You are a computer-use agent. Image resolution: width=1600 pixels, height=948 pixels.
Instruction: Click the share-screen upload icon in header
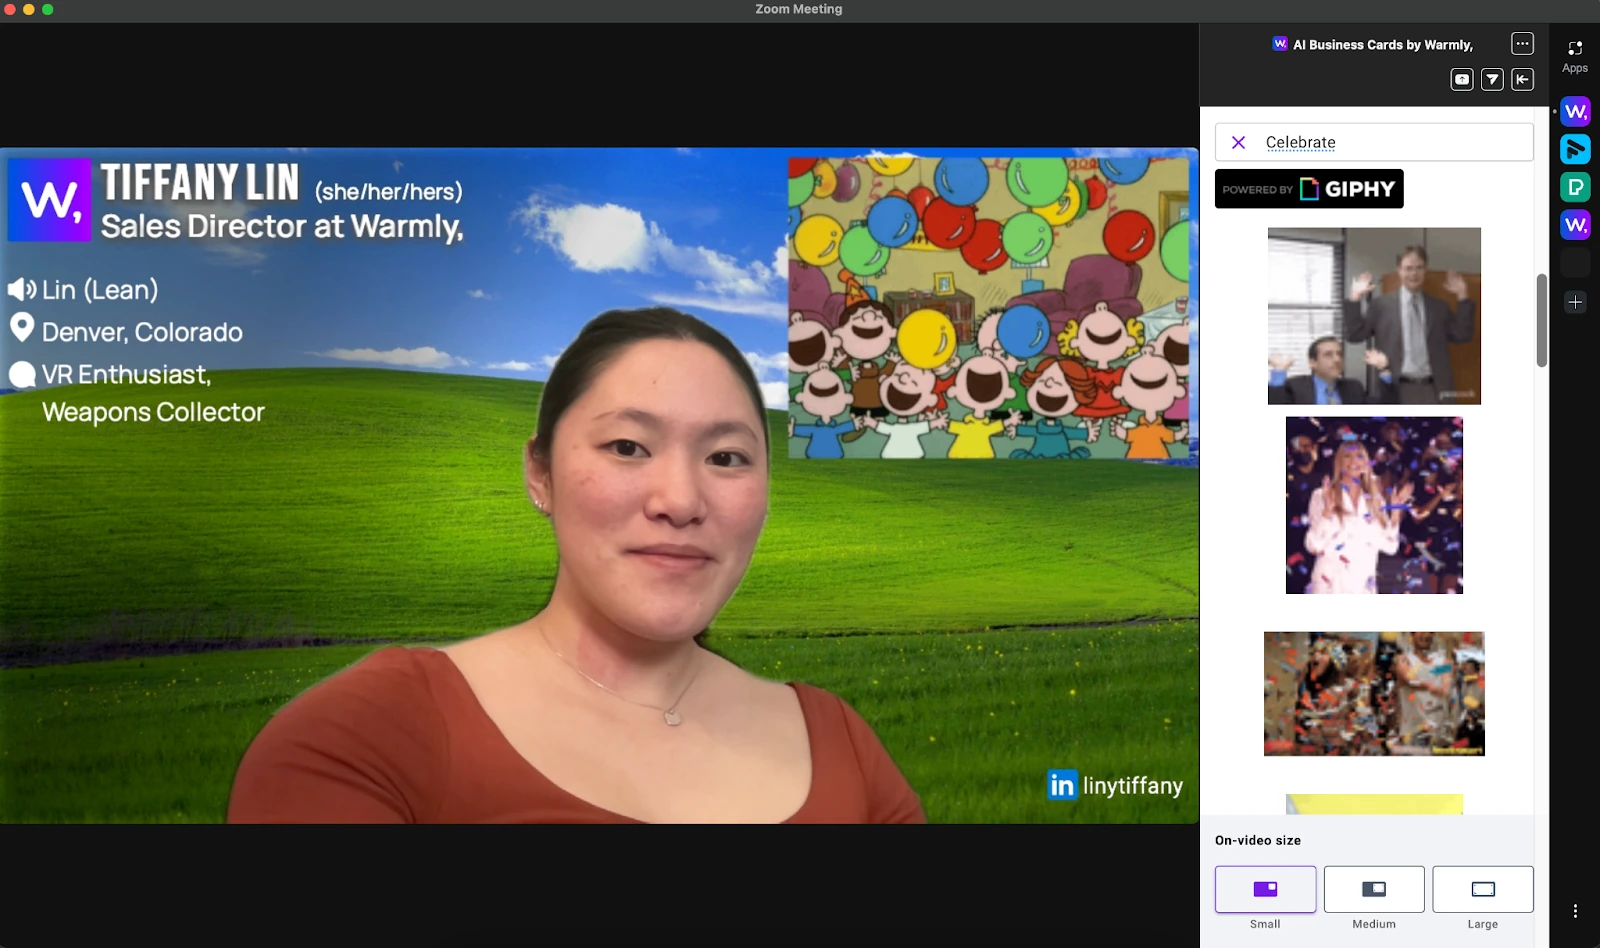1462,79
